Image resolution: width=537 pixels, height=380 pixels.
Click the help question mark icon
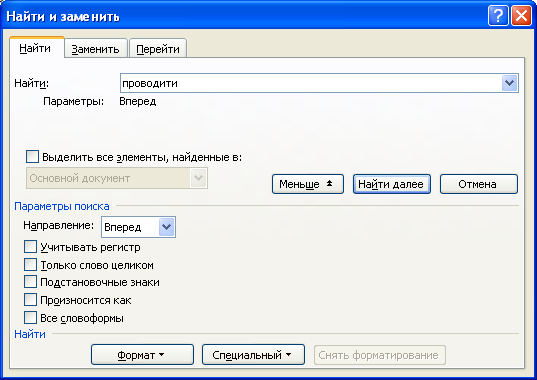click(498, 16)
